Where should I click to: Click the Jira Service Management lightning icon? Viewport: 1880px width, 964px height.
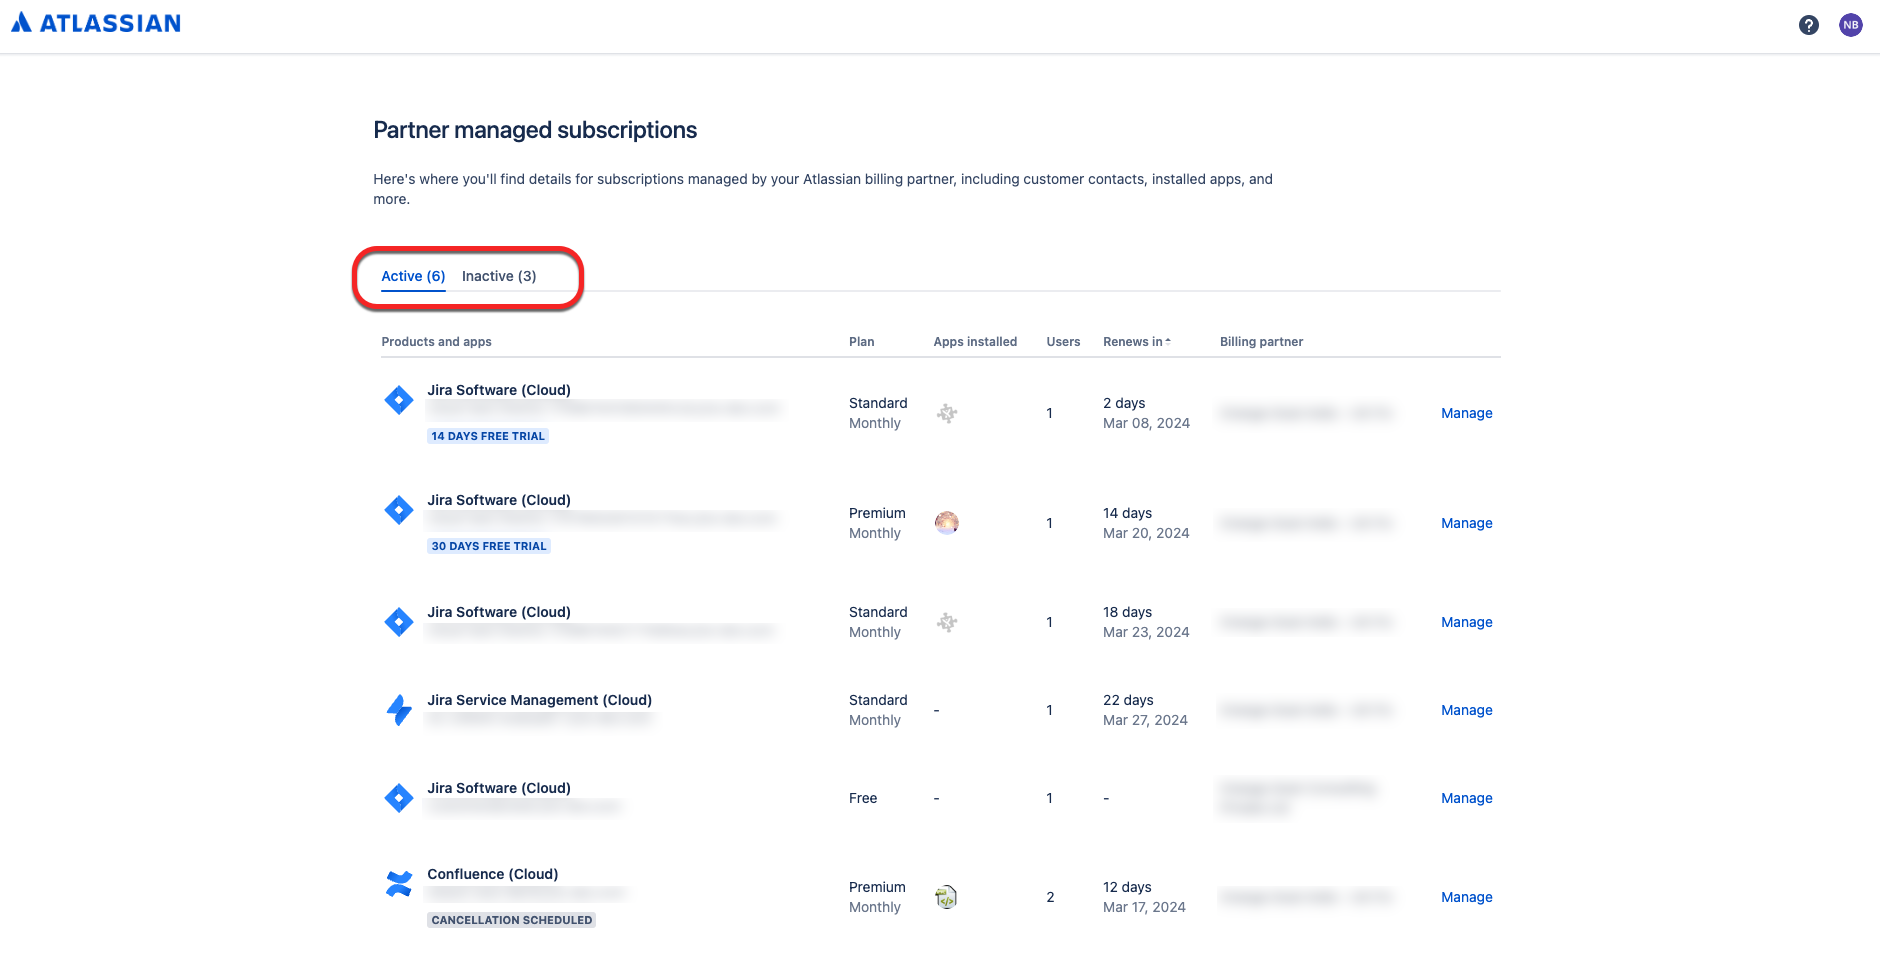399,710
